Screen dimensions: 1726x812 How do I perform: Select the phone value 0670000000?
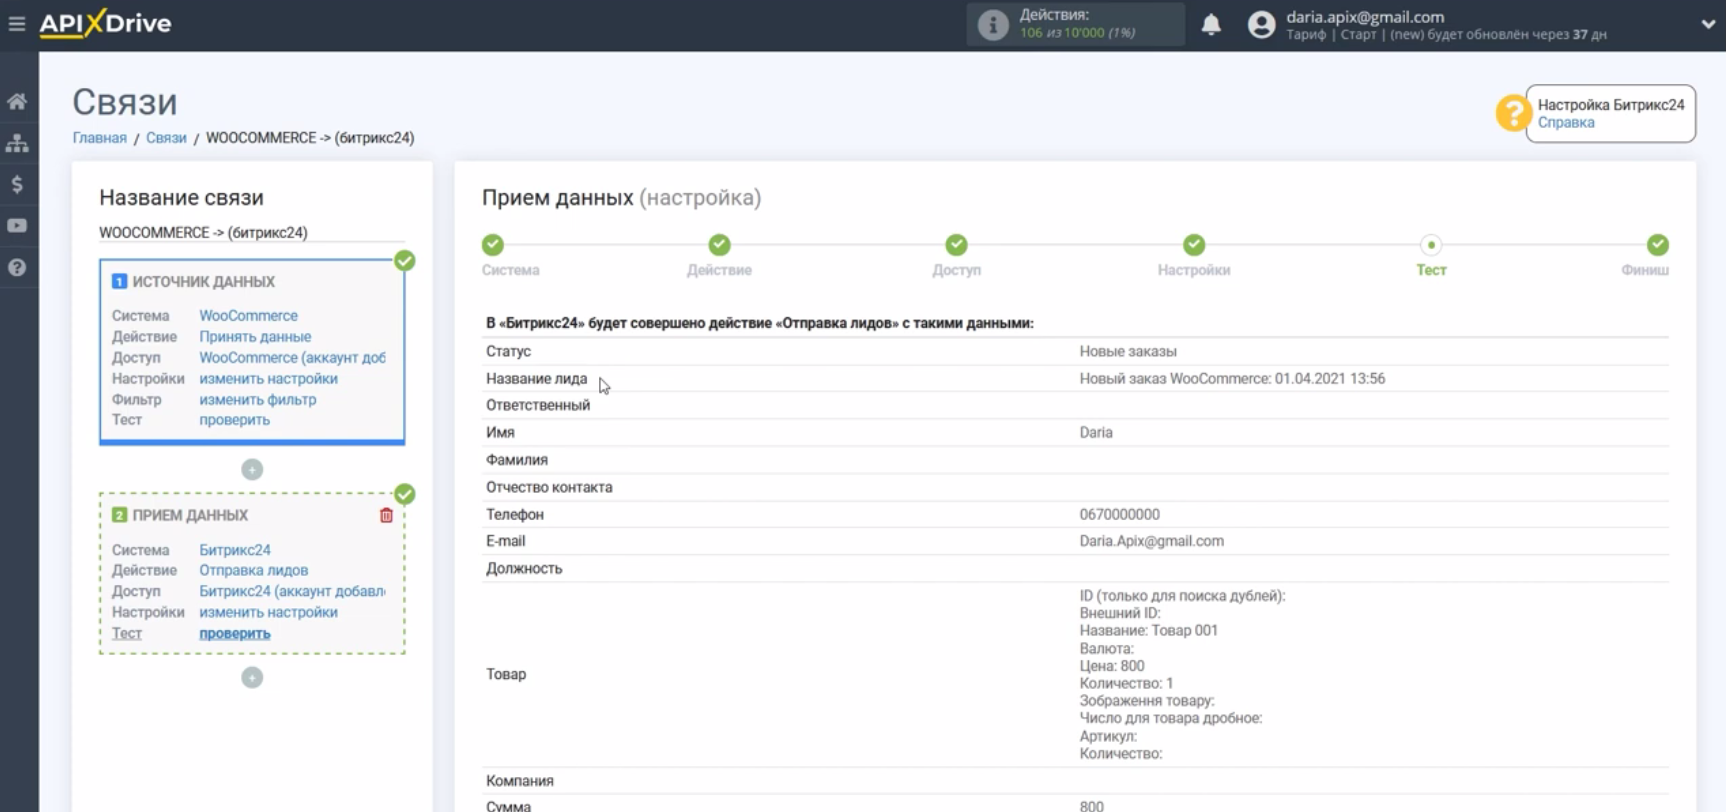[1119, 515]
